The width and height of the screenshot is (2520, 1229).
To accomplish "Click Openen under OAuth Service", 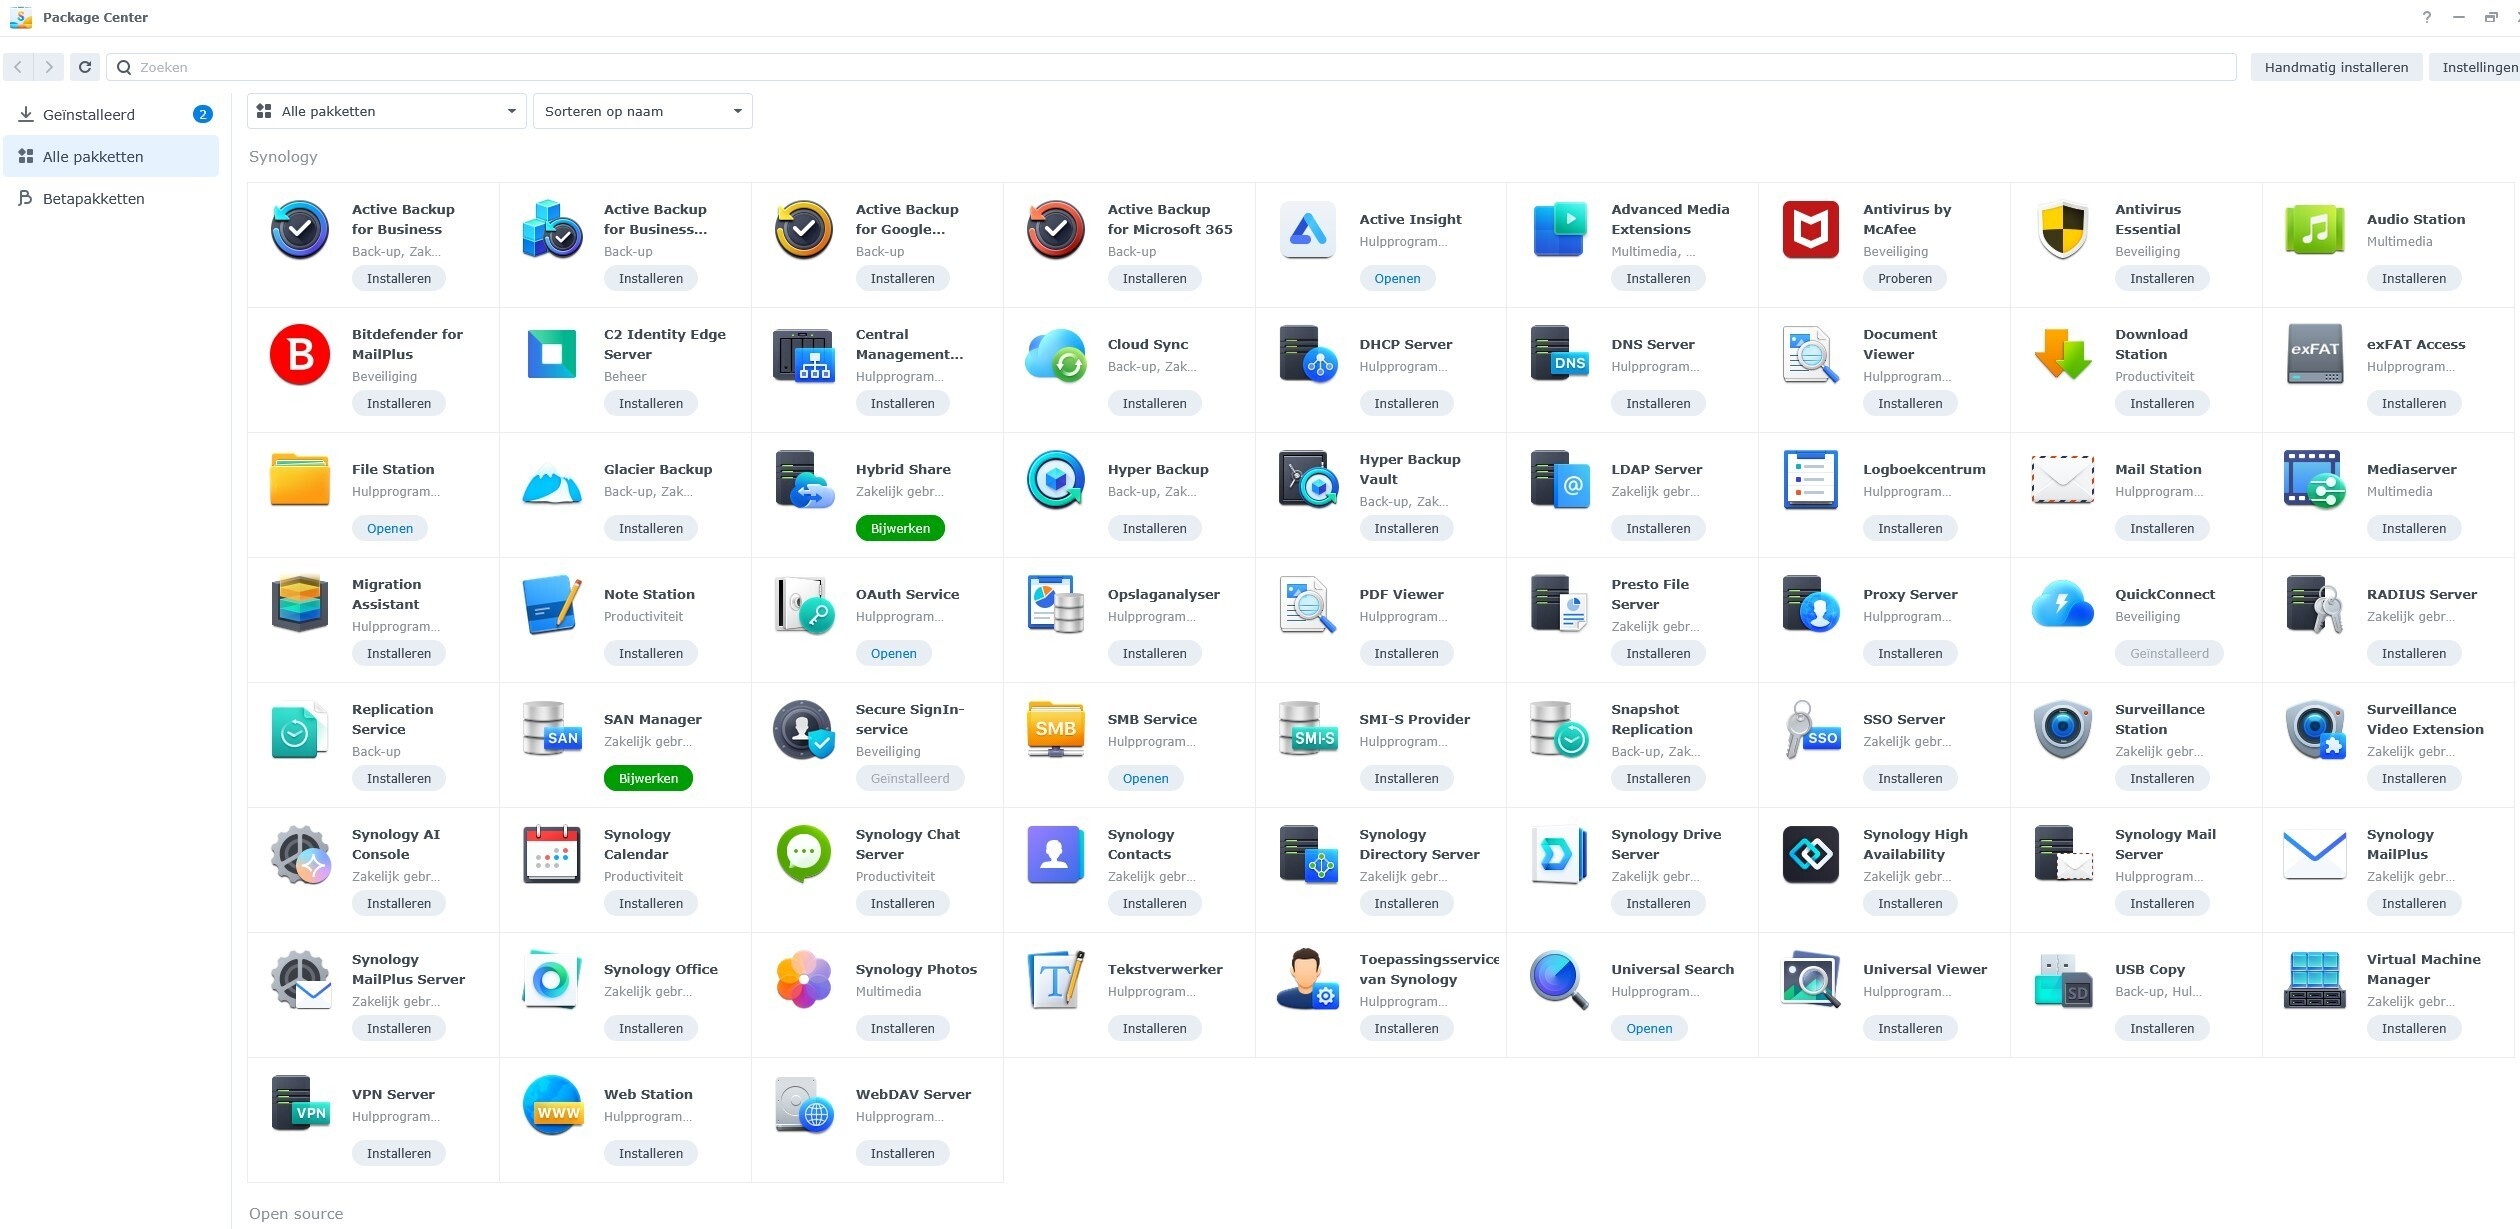I will coord(893,653).
